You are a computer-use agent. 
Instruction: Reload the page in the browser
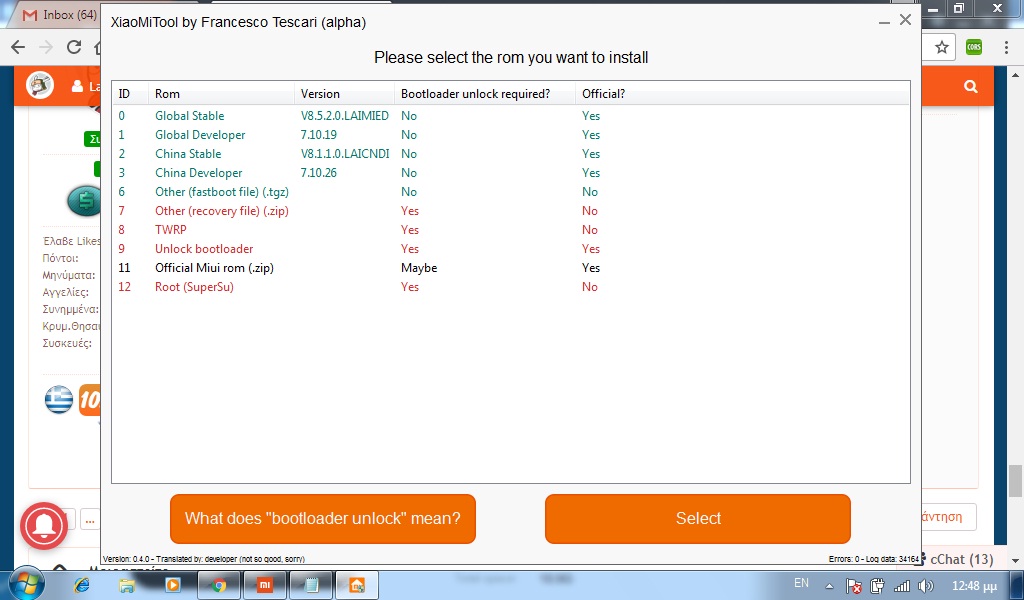tap(74, 47)
